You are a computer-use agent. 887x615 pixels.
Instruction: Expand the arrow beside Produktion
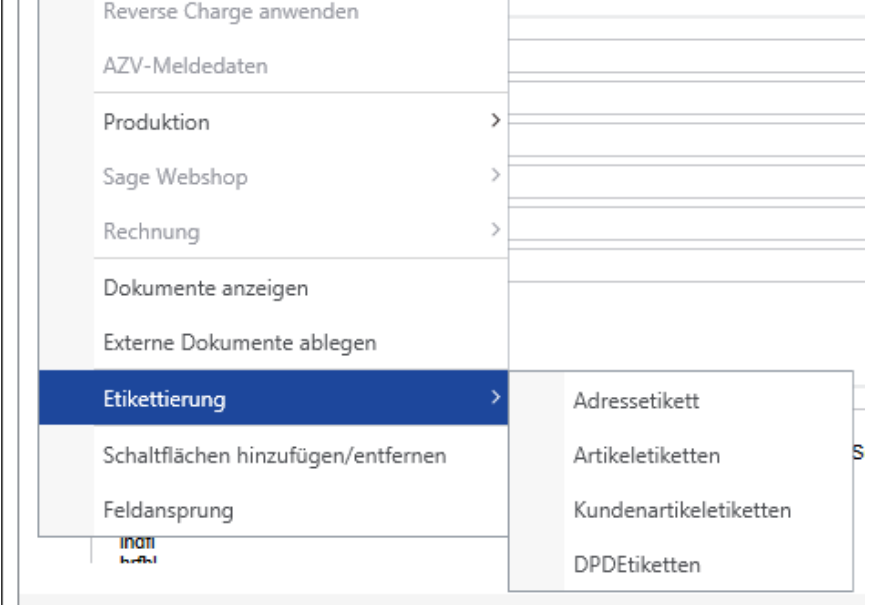point(494,122)
